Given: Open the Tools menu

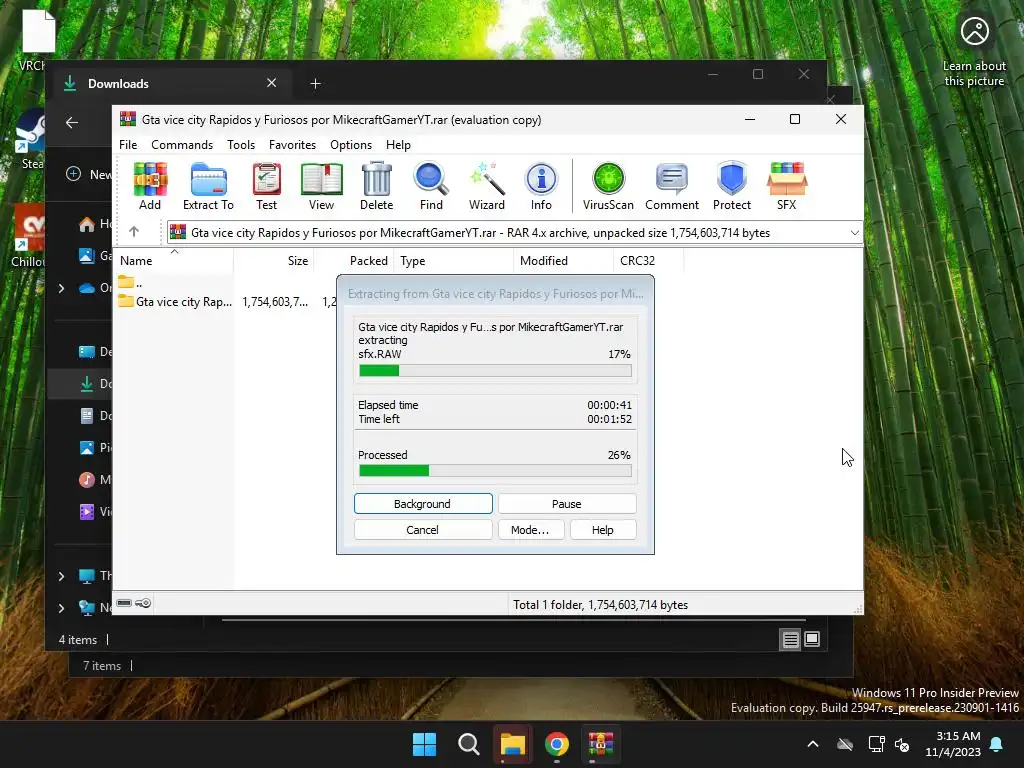Looking at the screenshot, I should pyautogui.click(x=241, y=145).
